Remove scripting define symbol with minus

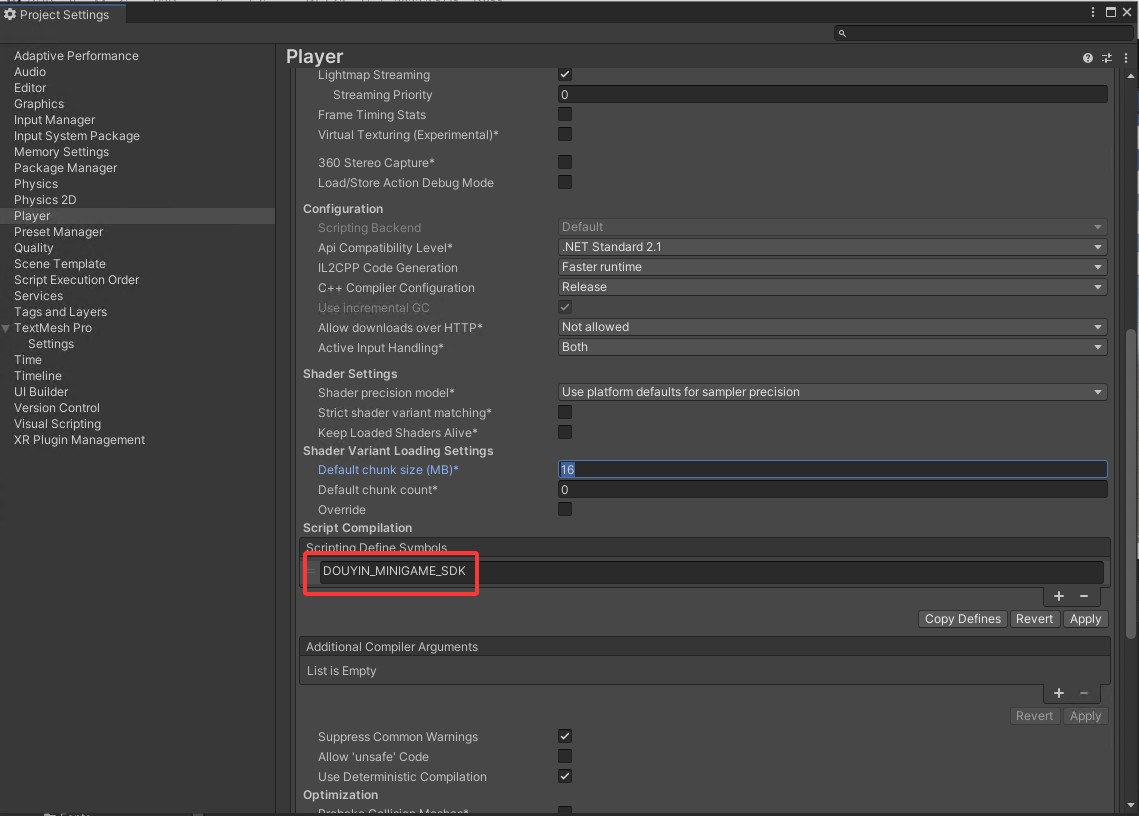coord(1084,596)
